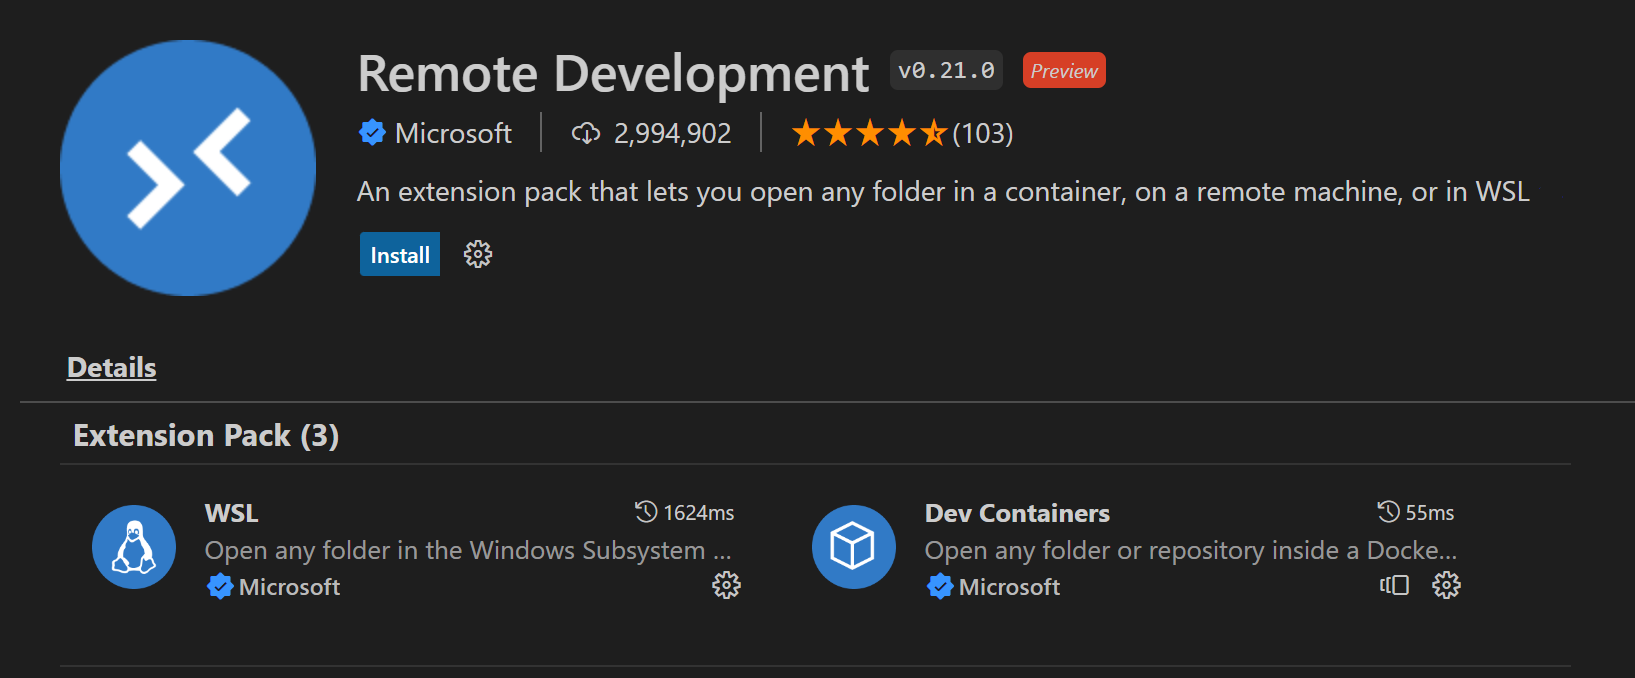Screen dimensions: 1635x678
Task: Click the WSL extension description
Action: click(x=468, y=550)
